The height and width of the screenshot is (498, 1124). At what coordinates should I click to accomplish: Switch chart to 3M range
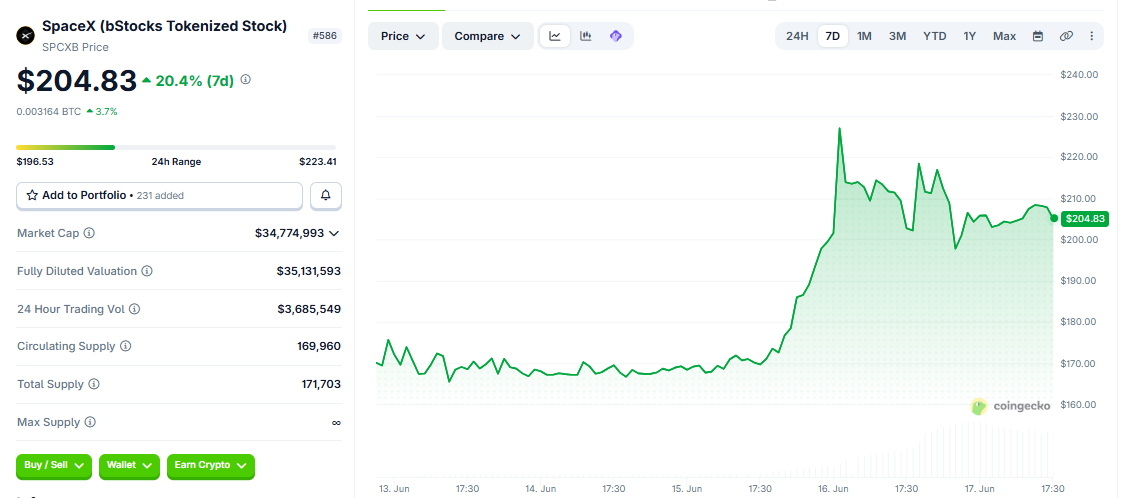pyautogui.click(x=897, y=36)
